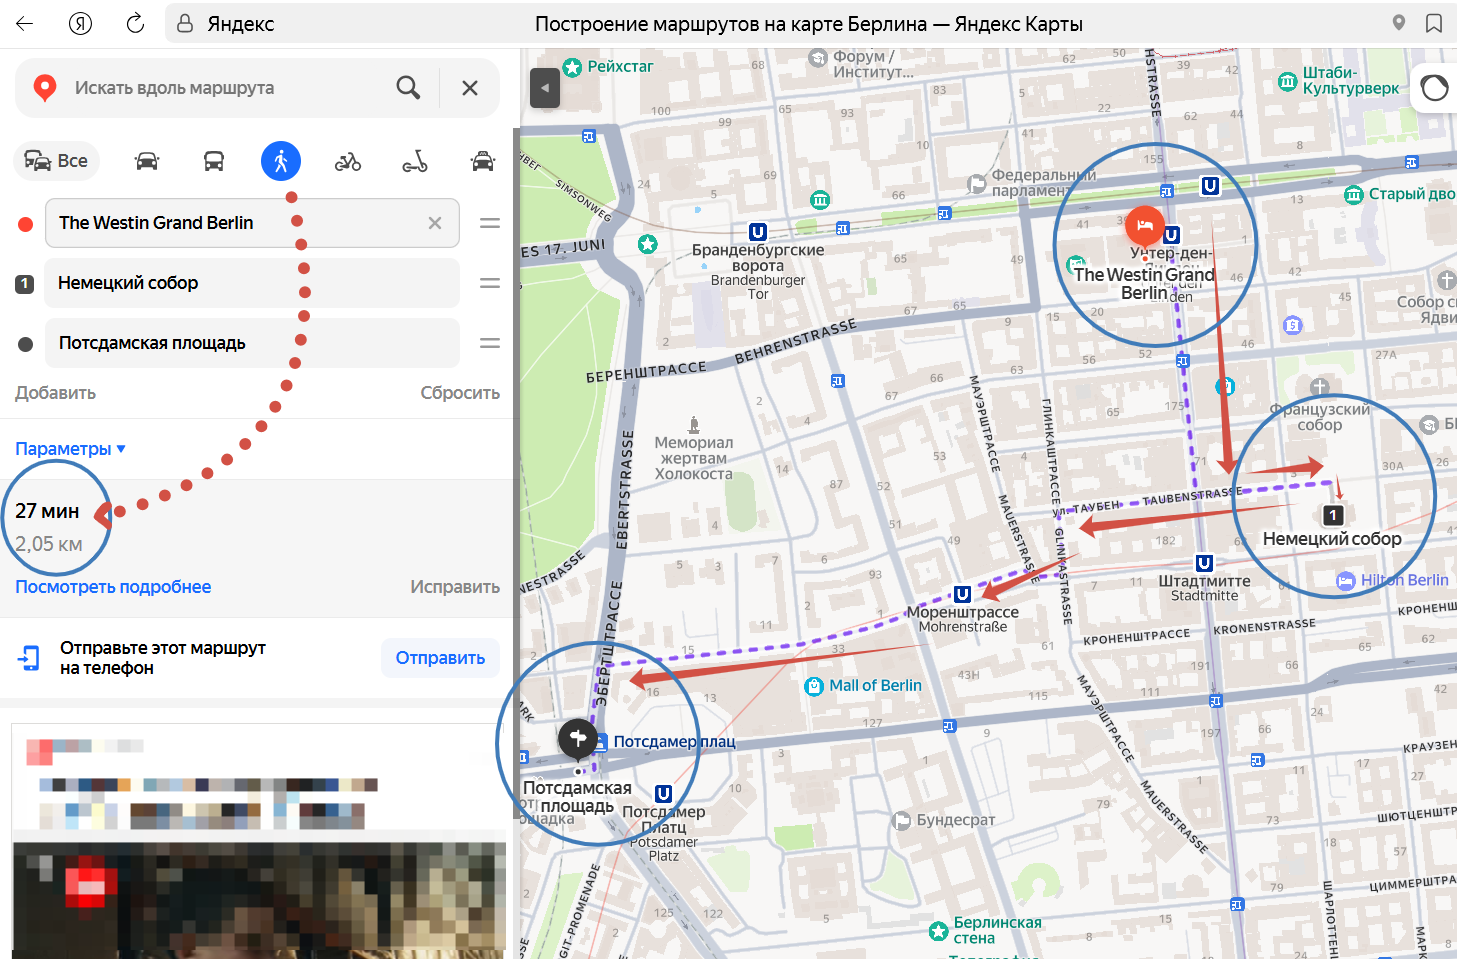Expand the 'Параметры' dropdown
The height and width of the screenshot is (959, 1457).
pos(70,449)
